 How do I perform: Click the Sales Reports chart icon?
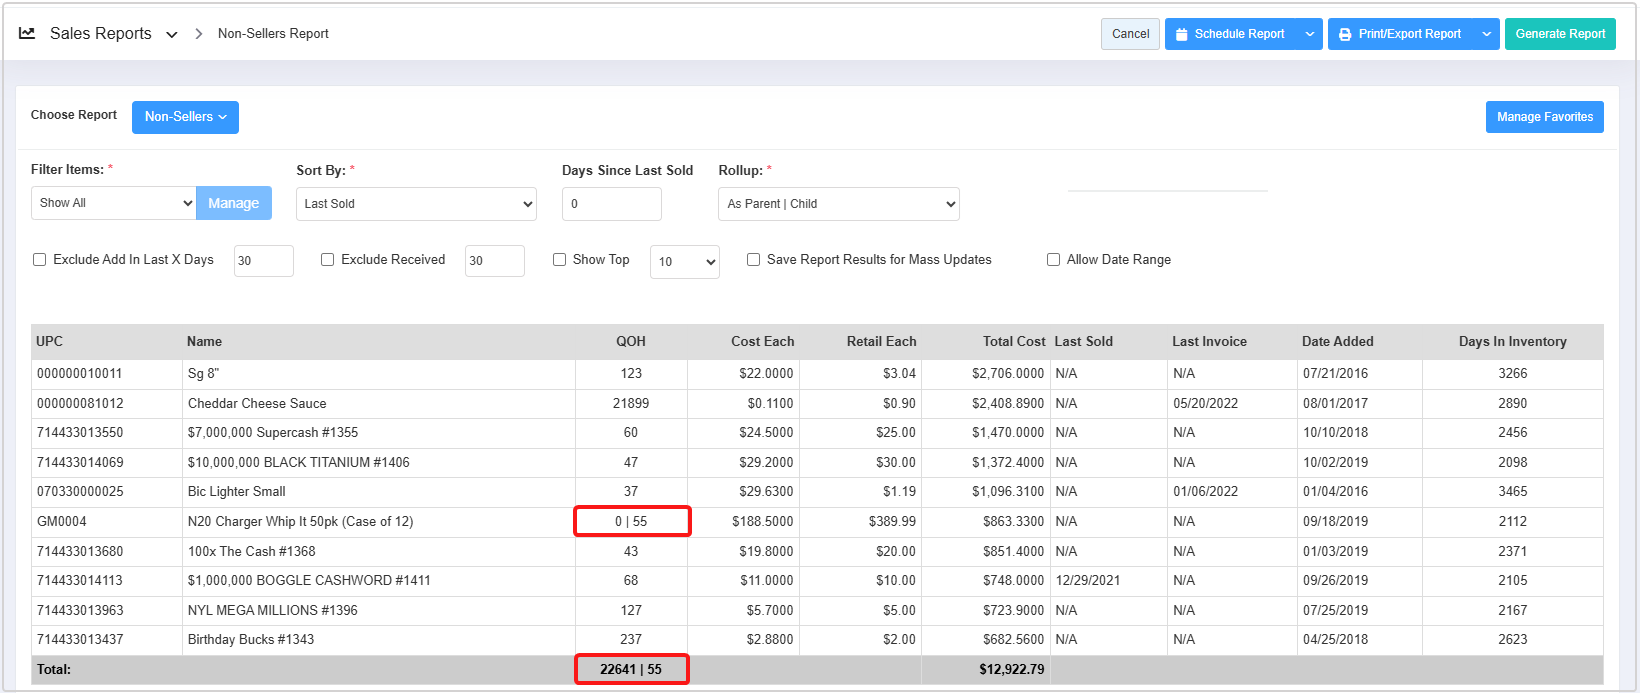(x=27, y=33)
